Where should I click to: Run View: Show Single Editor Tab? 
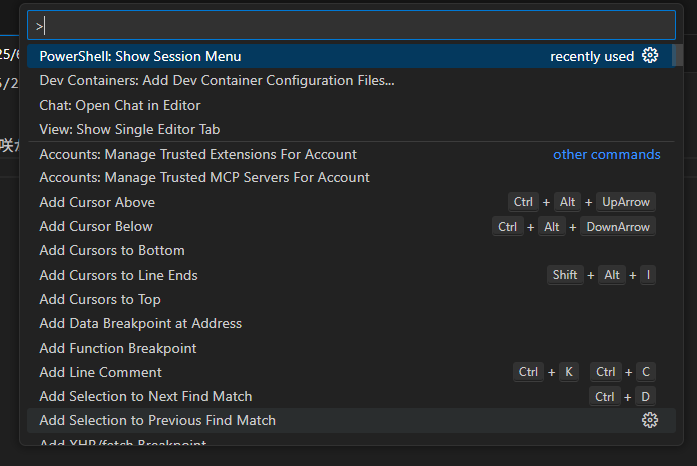pos(130,129)
